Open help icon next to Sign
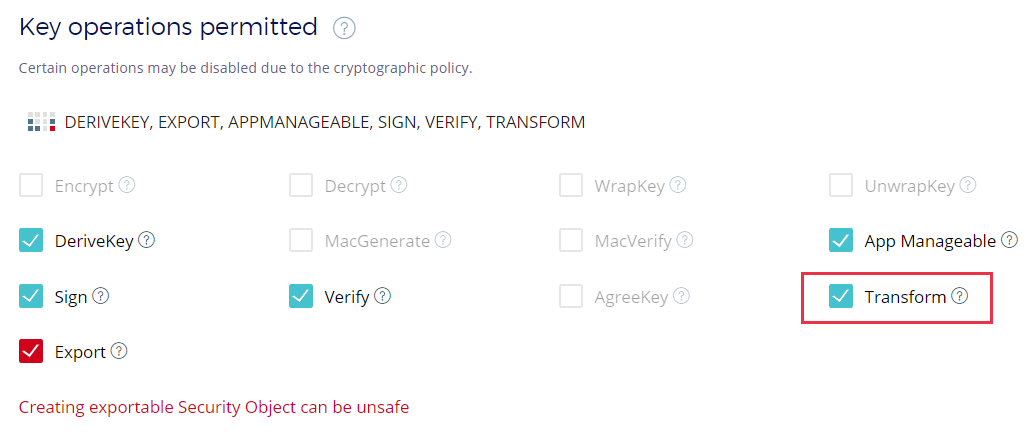 100,296
